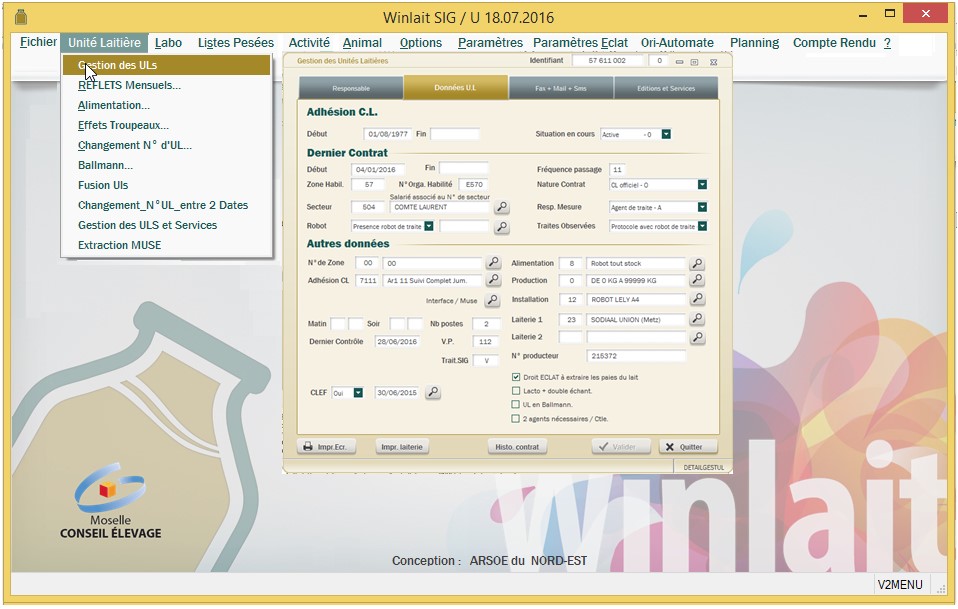Open Histo. contrat button

[x=517, y=447]
